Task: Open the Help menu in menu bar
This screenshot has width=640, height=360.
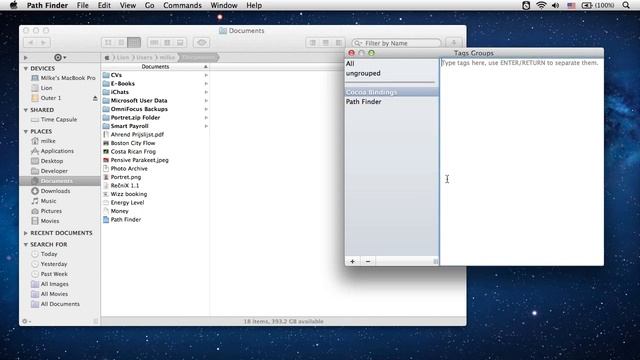Action: pos(254,5)
